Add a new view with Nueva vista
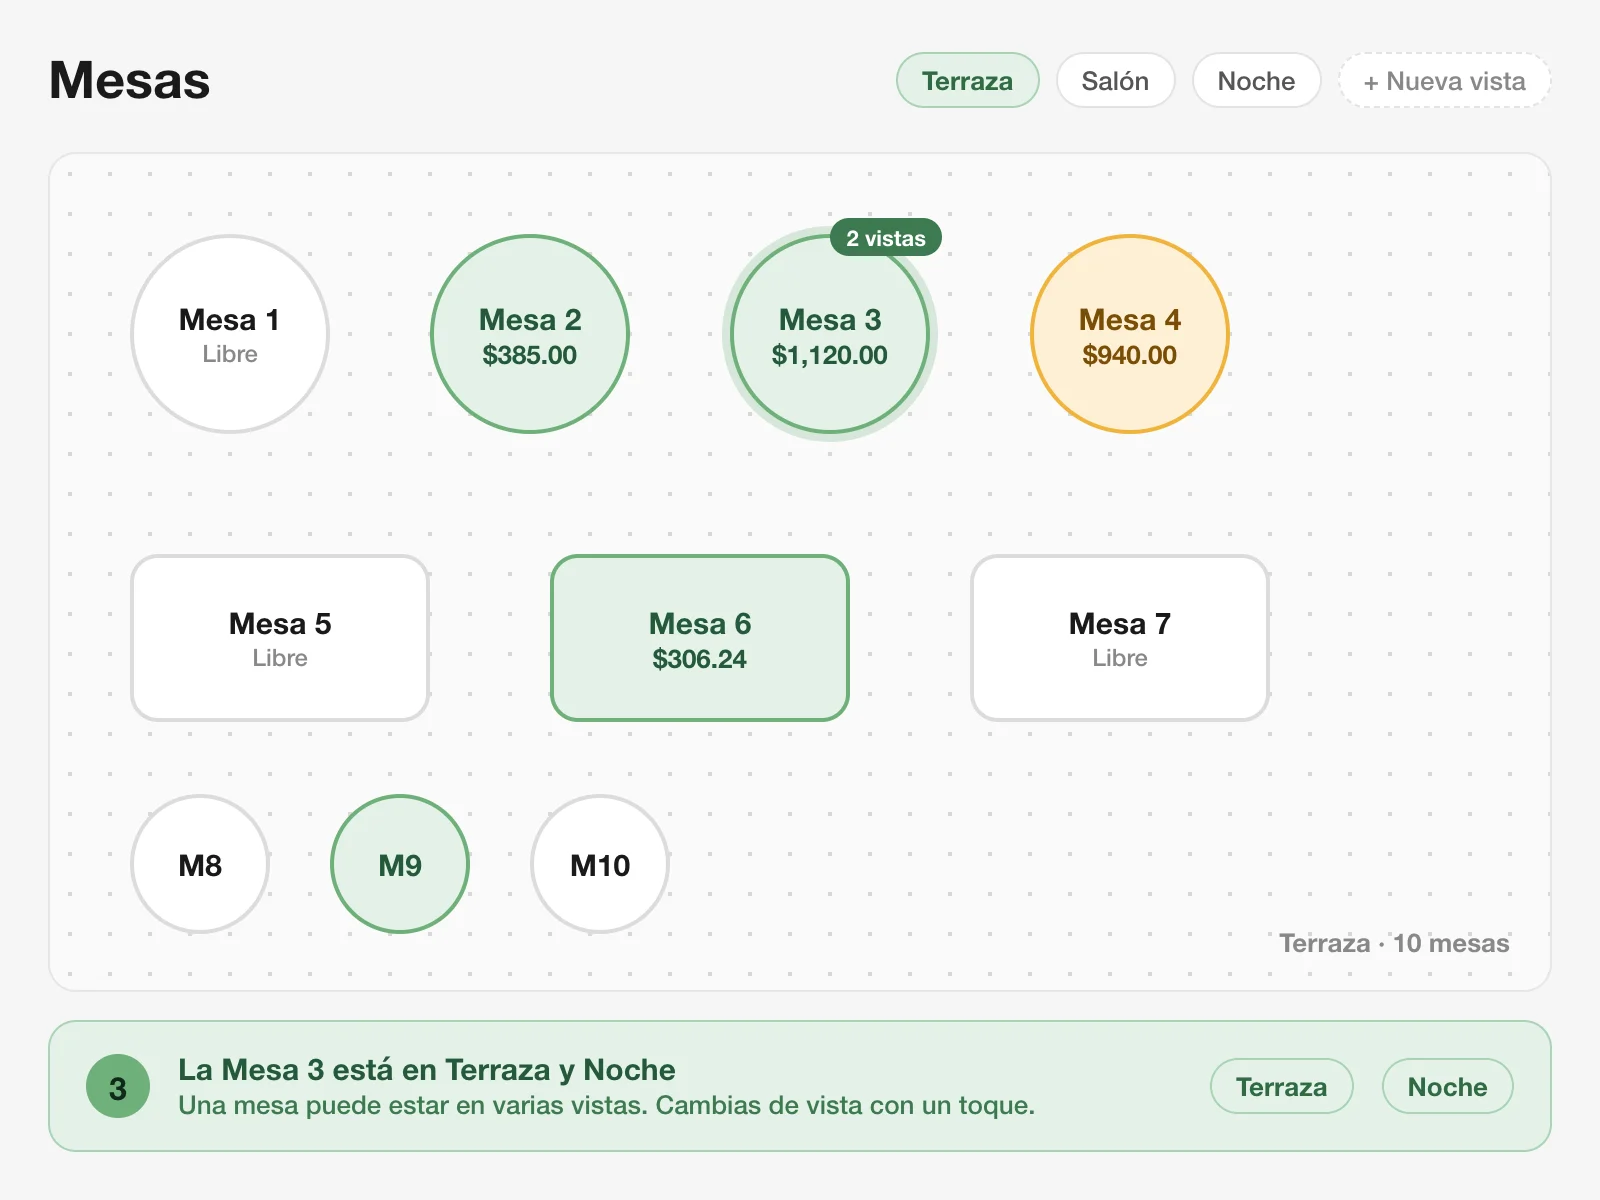 point(1444,80)
